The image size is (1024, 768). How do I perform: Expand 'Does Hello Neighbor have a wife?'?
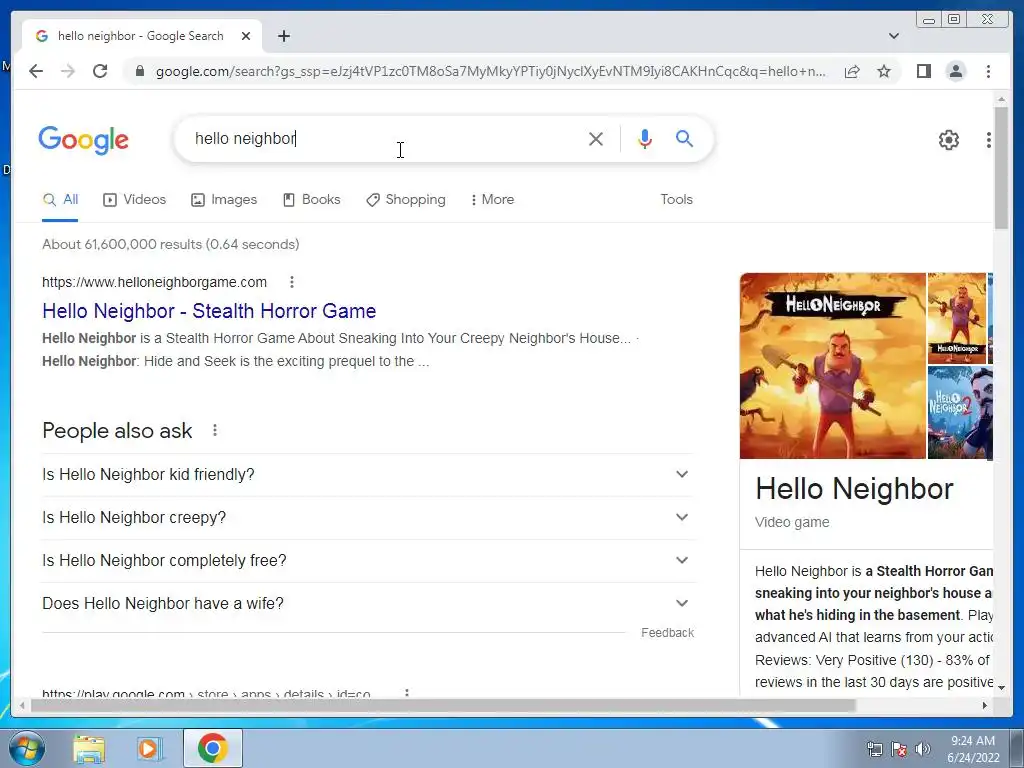(366, 604)
